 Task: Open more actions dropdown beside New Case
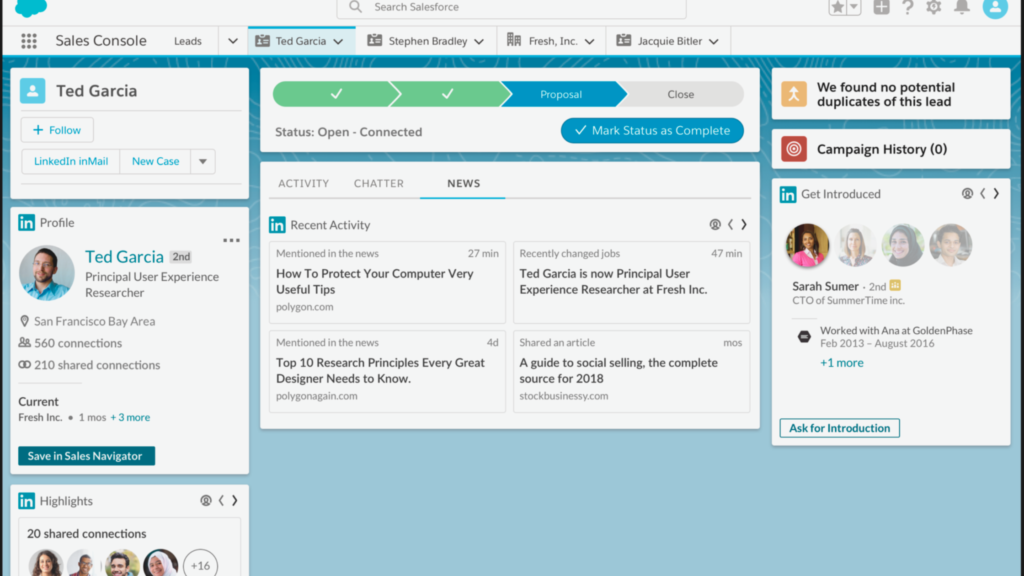click(x=203, y=161)
